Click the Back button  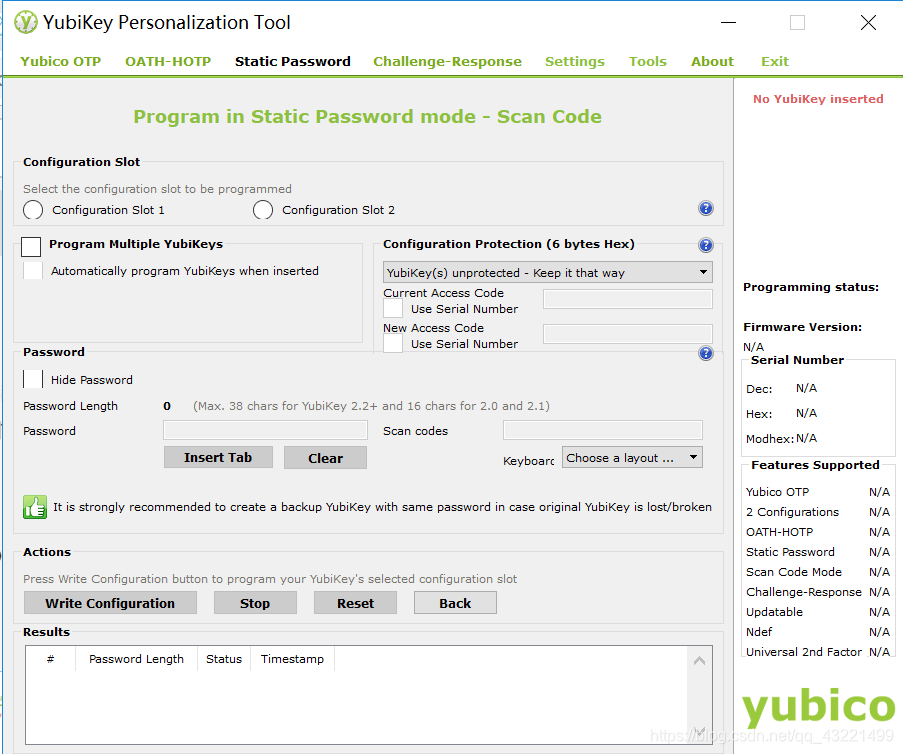(455, 603)
